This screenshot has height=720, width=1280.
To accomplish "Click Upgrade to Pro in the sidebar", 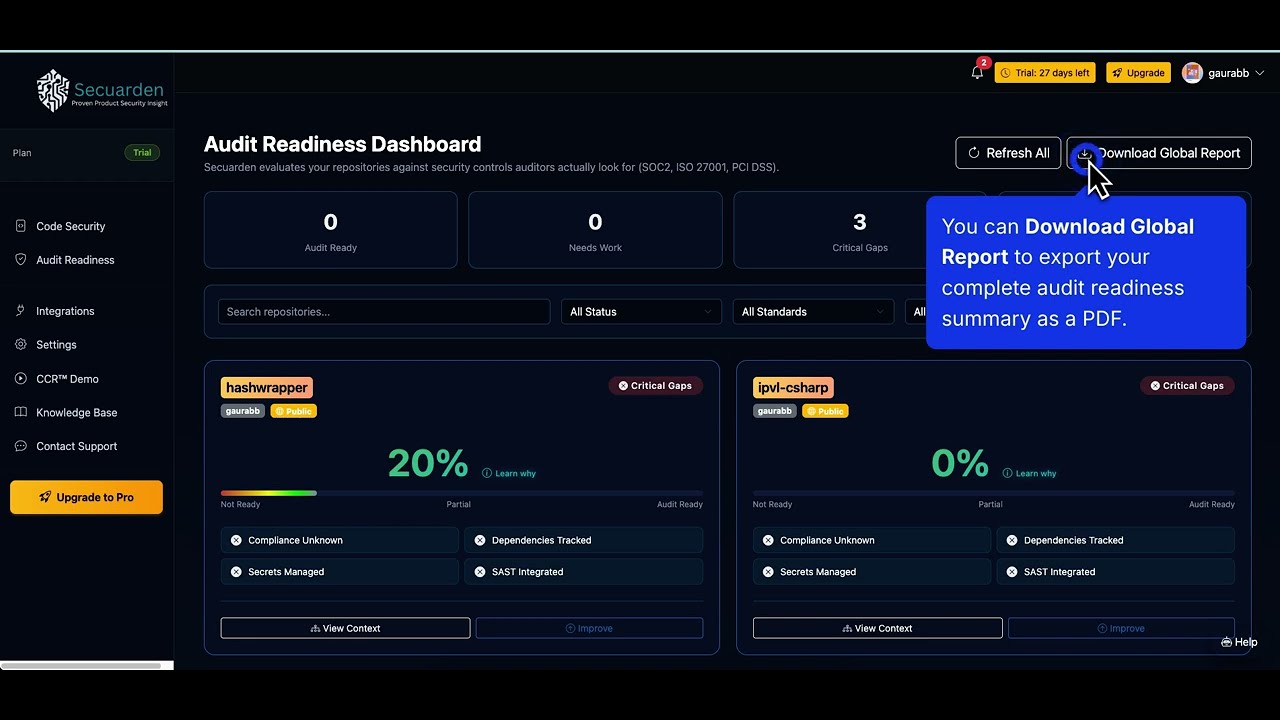I will [86, 497].
